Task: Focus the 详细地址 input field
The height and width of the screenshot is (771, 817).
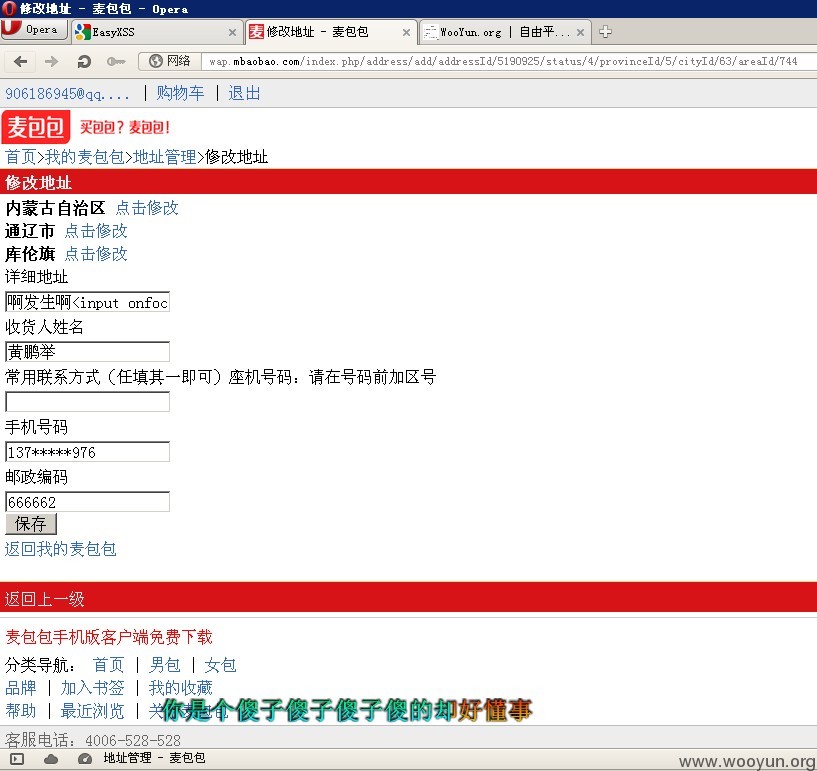Action: pos(88,302)
